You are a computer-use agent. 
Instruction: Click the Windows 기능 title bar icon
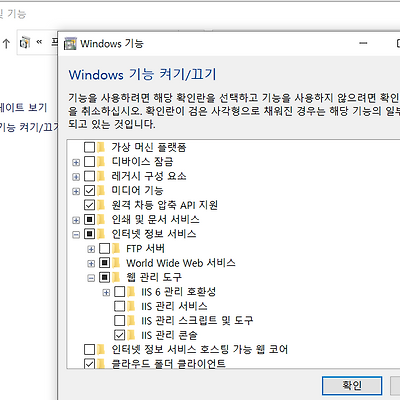click(70, 44)
